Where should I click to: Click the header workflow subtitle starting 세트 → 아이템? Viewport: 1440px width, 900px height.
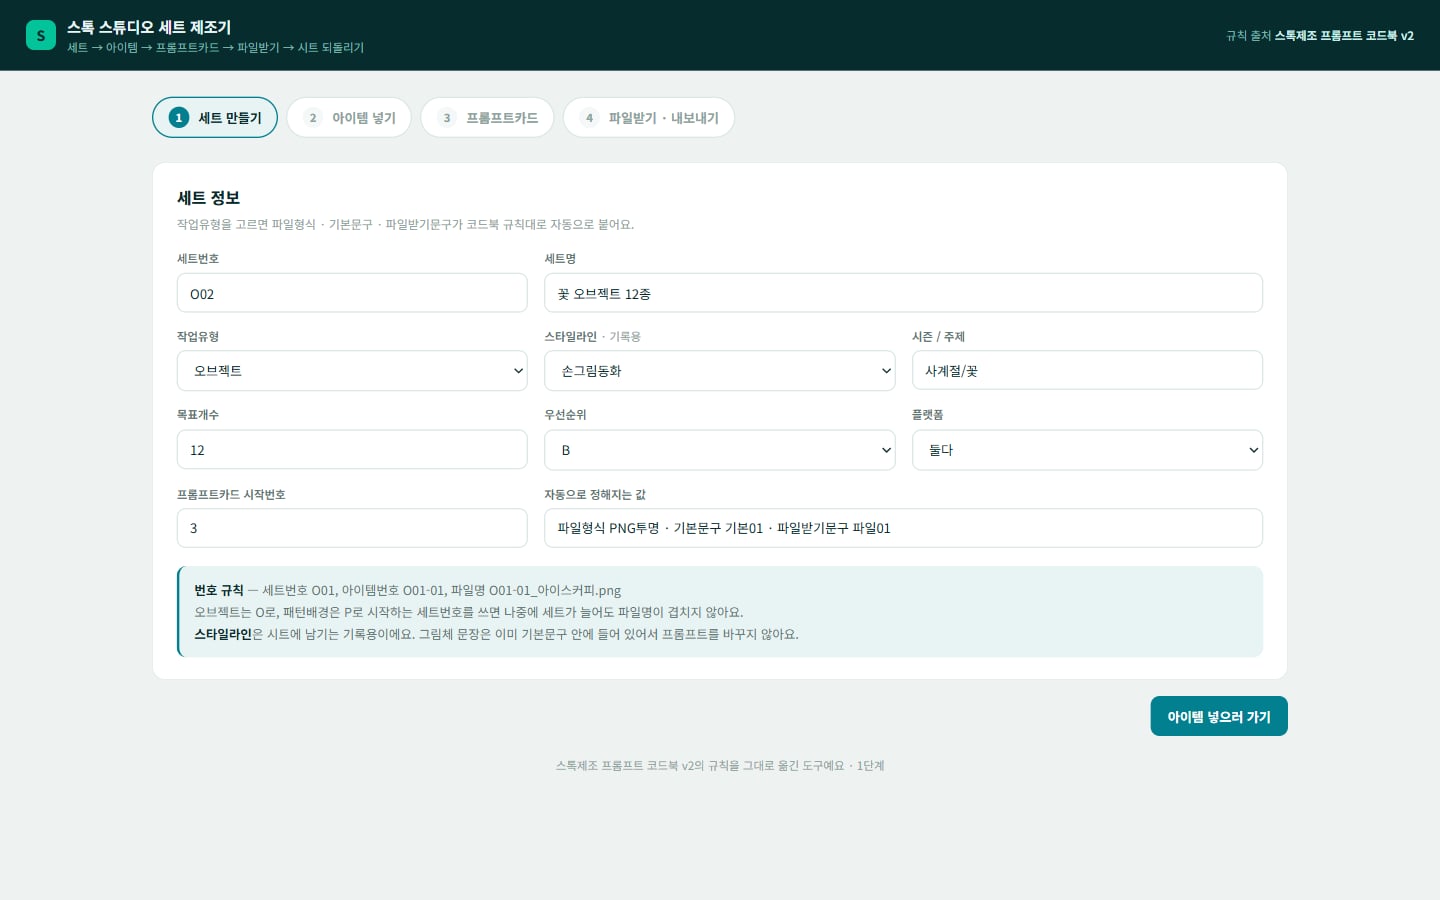pos(215,48)
